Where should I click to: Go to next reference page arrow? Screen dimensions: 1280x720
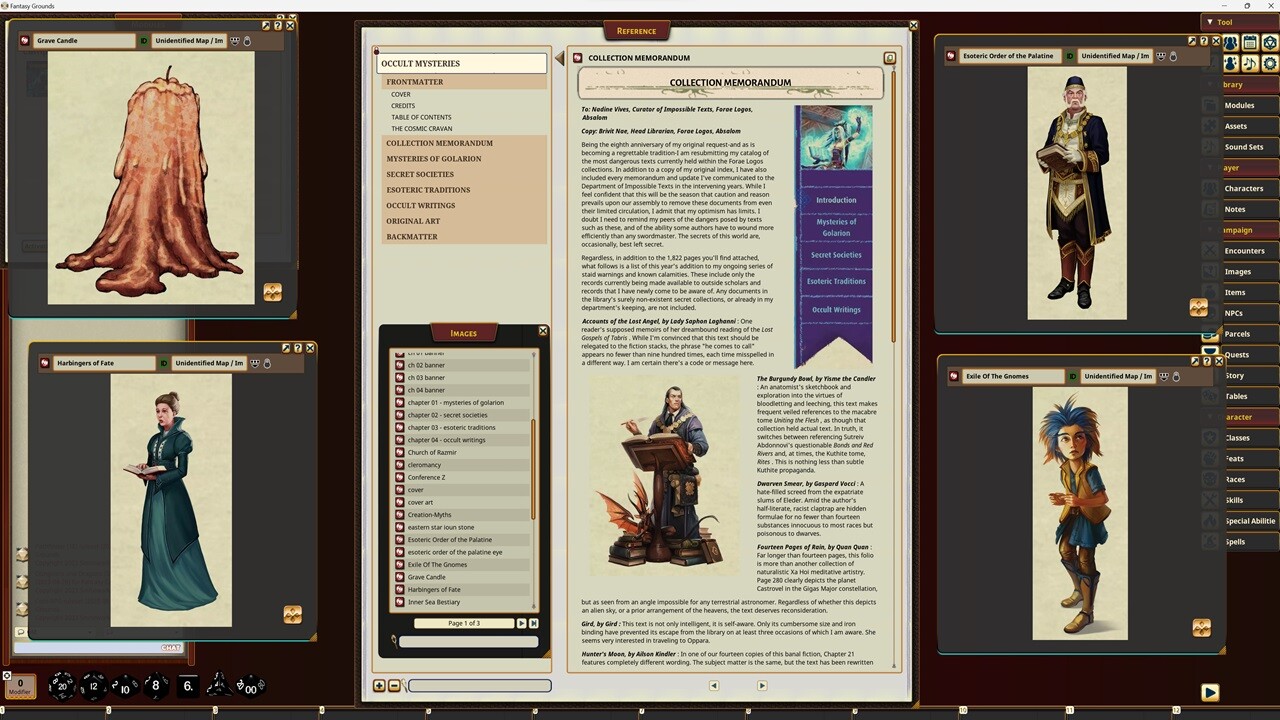click(x=761, y=685)
